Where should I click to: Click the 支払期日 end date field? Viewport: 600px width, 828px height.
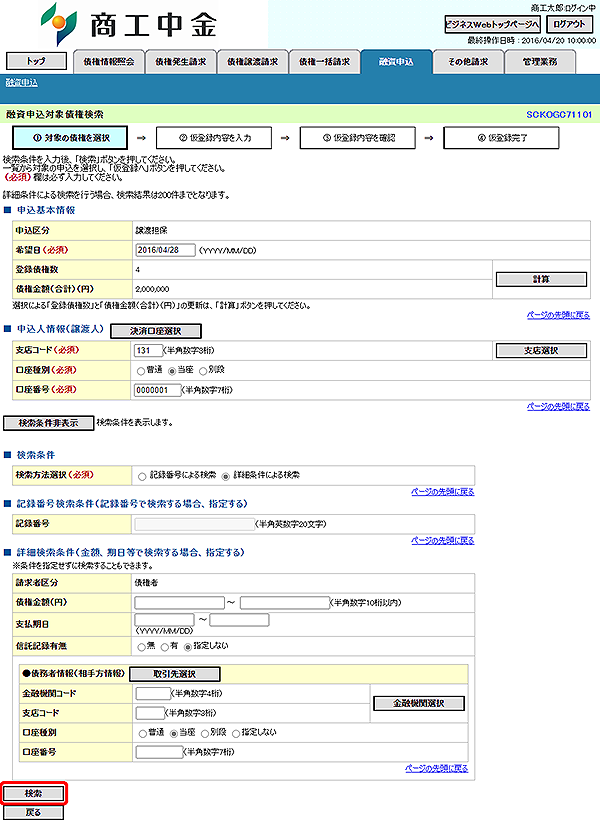239,619
